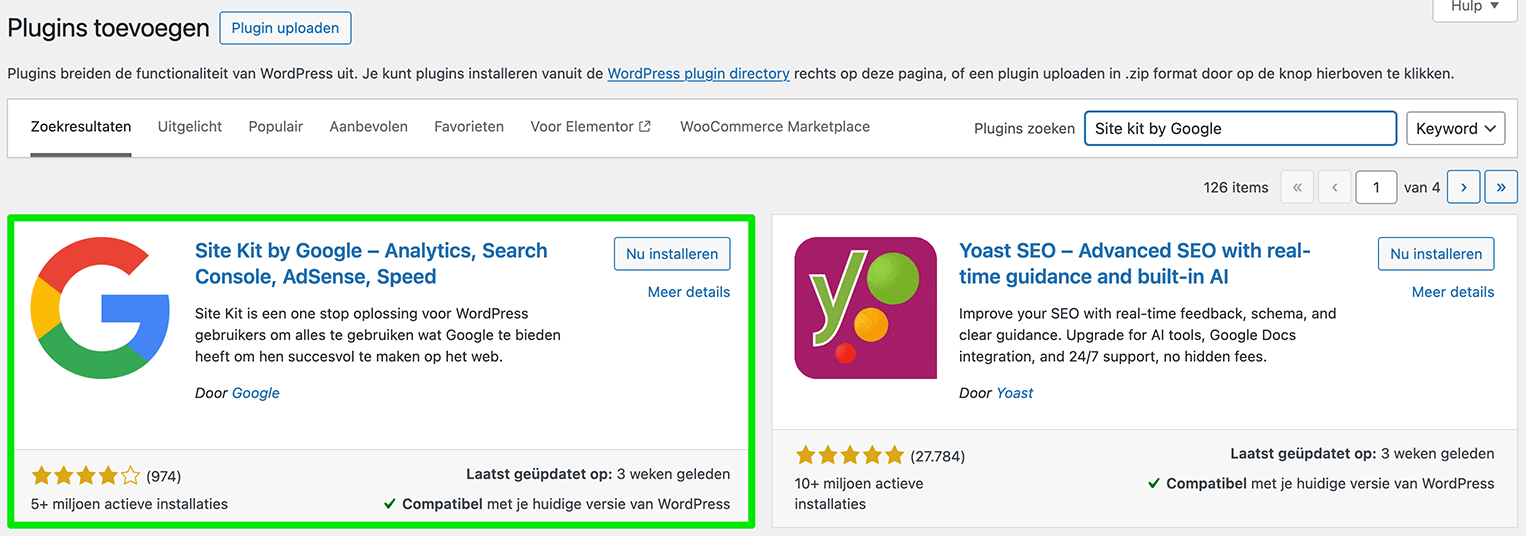Open the WordPress plugin directory link
This screenshot has width=1526, height=536.
[698, 73]
